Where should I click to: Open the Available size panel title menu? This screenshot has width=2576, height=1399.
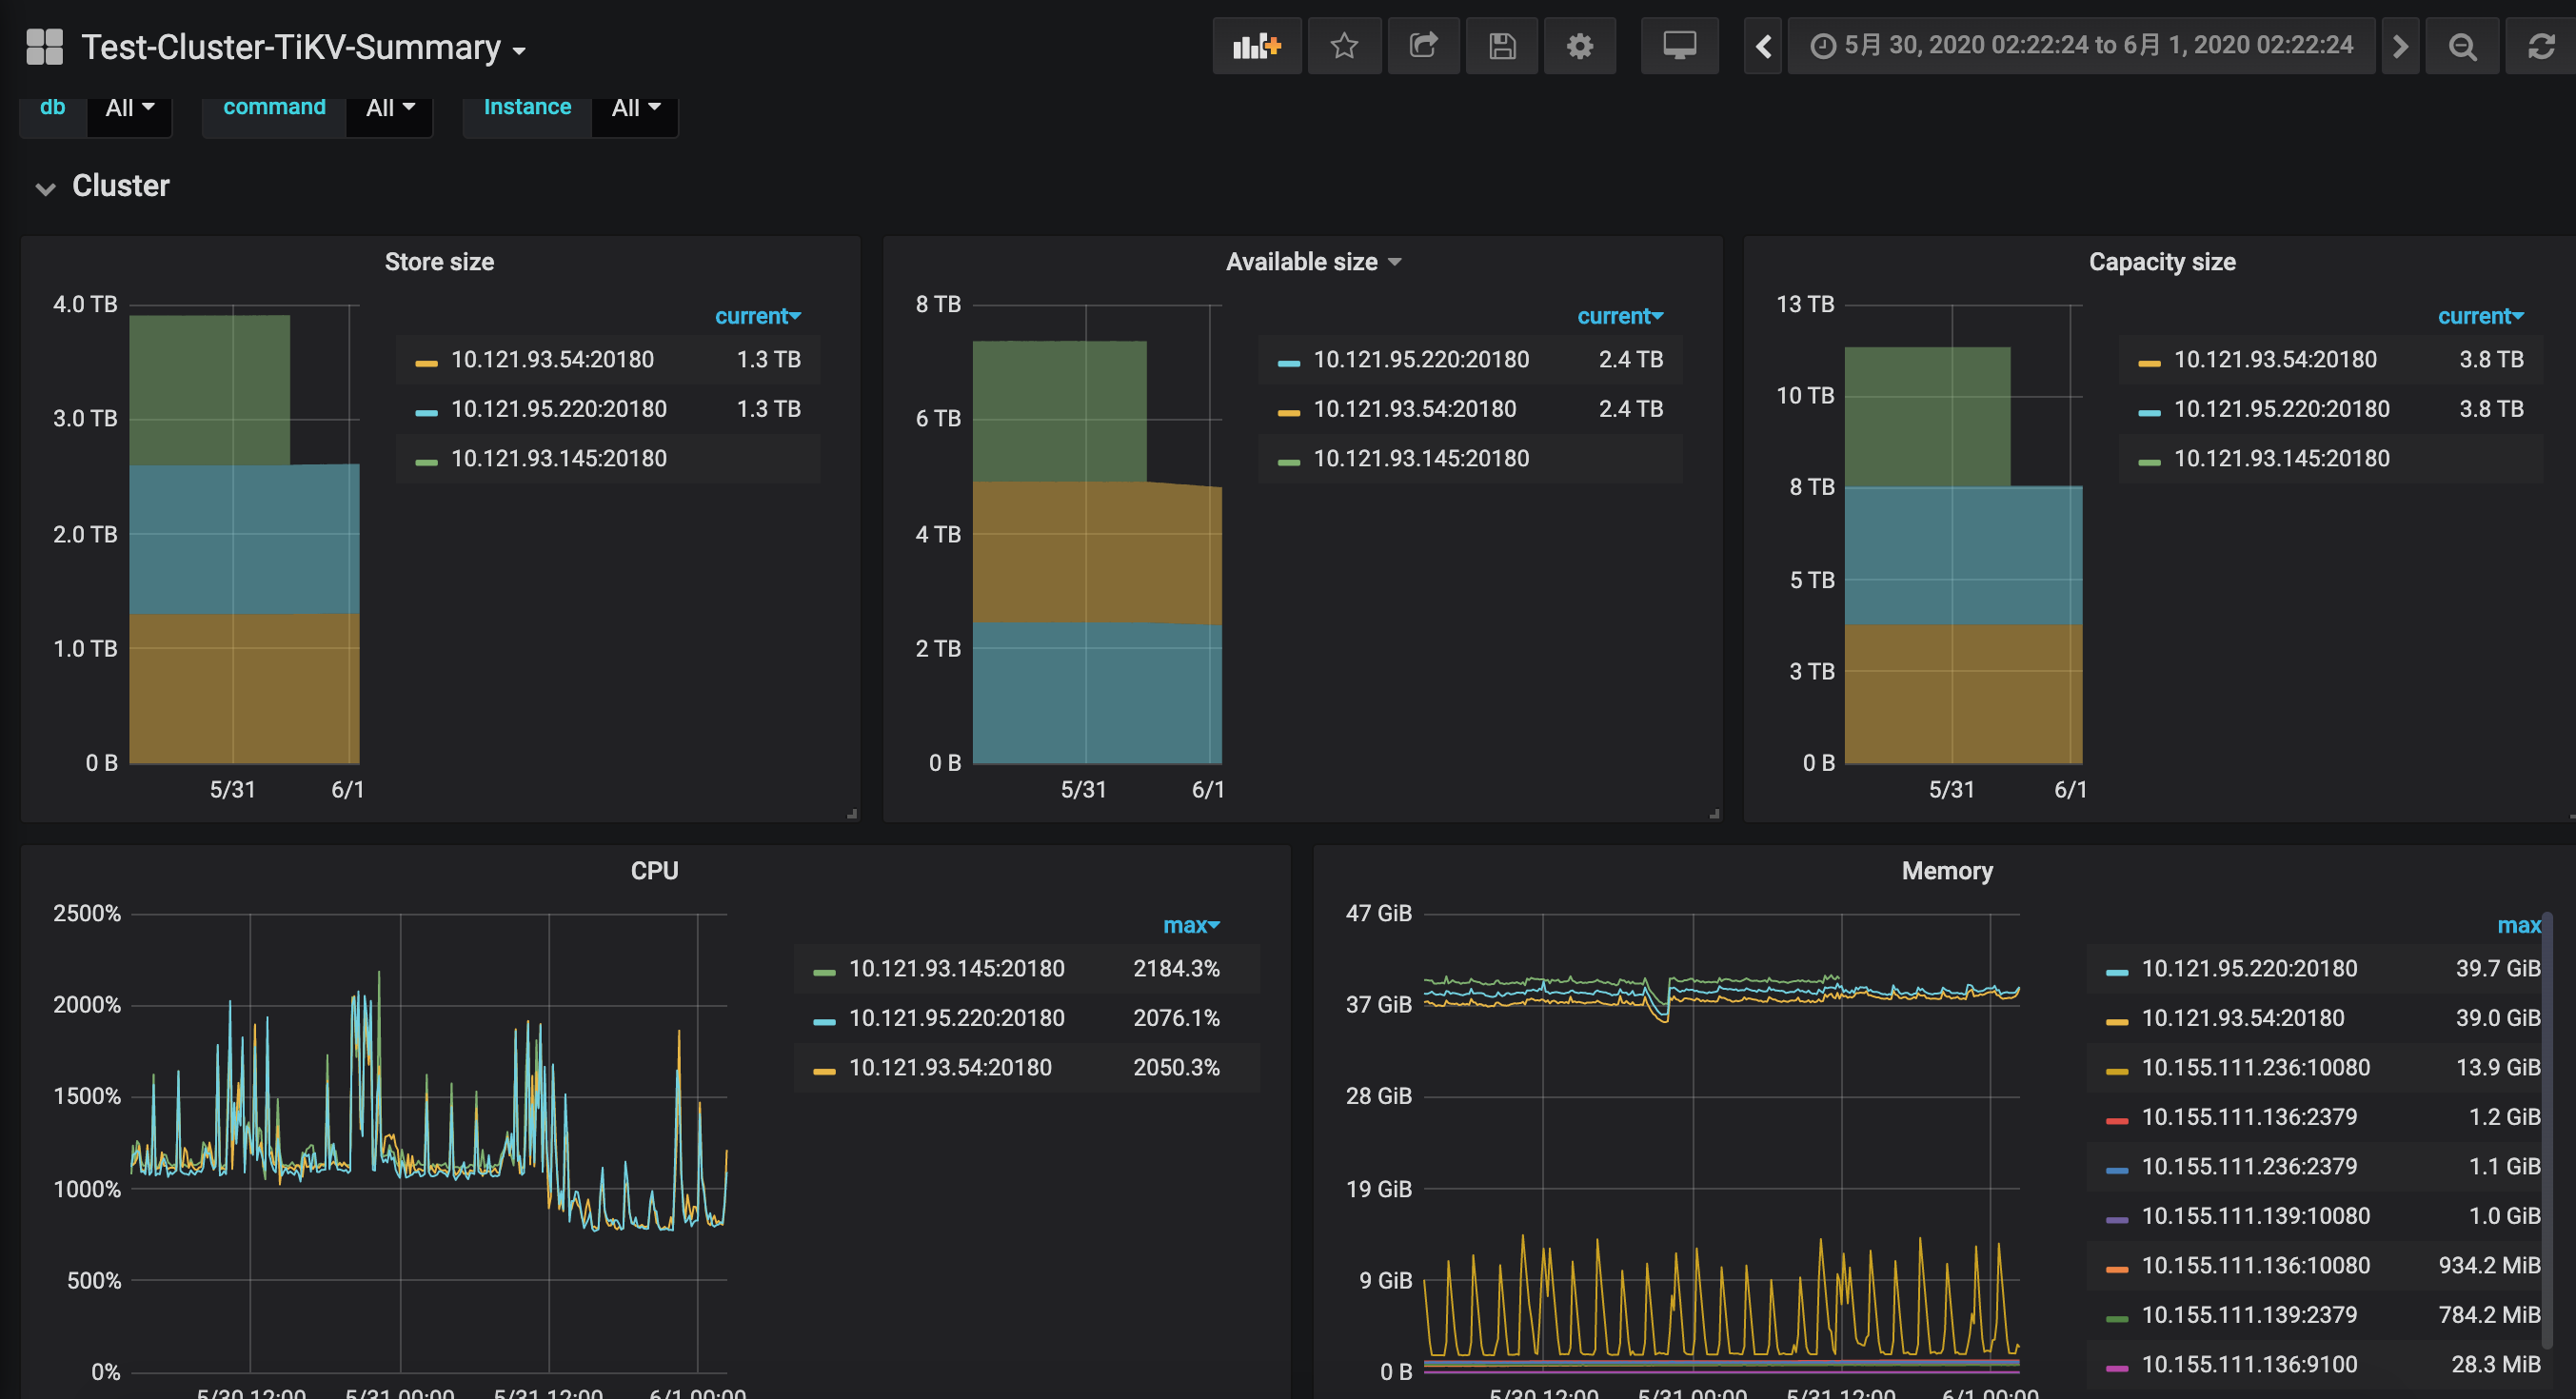[x=1312, y=262]
